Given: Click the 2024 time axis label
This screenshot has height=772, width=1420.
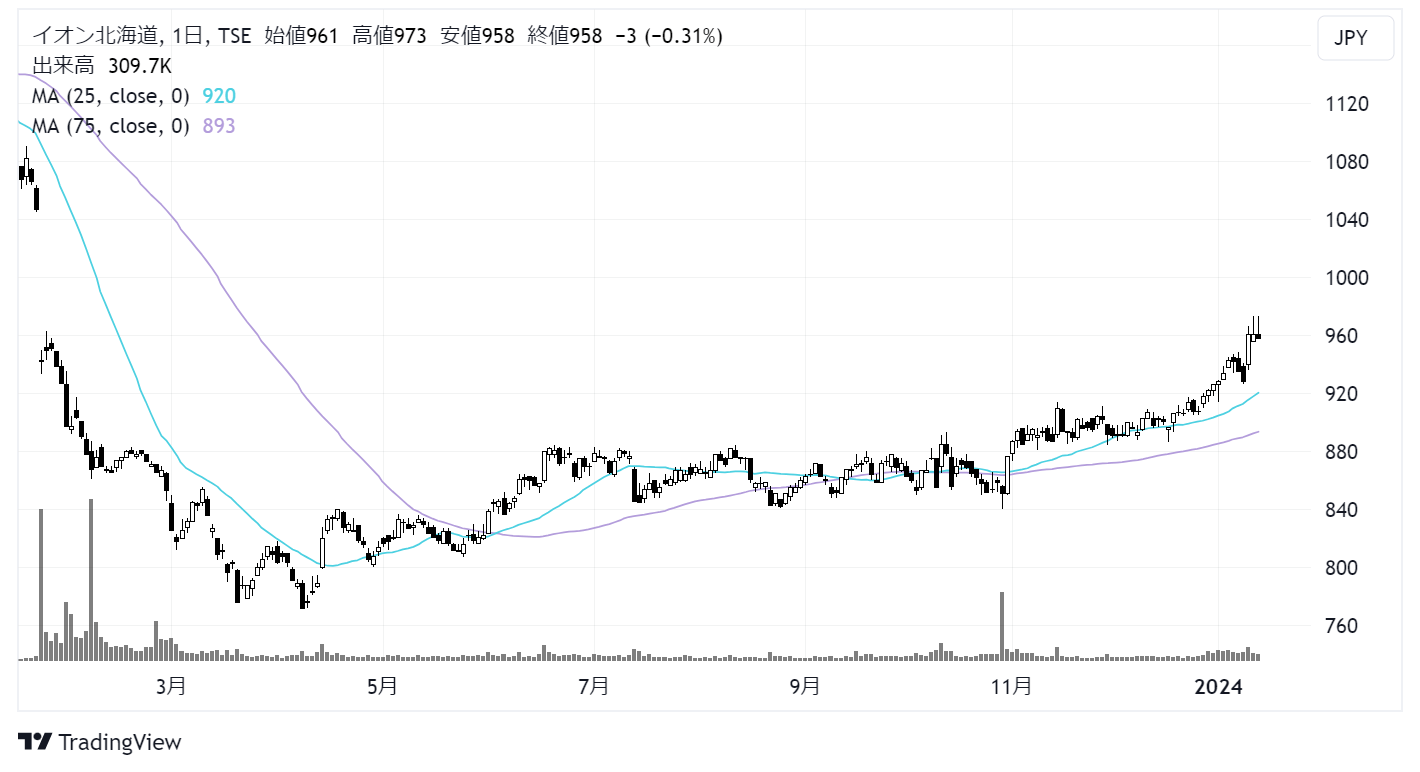Looking at the screenshot, I should pyautogui.click(x=1219, y=687).
